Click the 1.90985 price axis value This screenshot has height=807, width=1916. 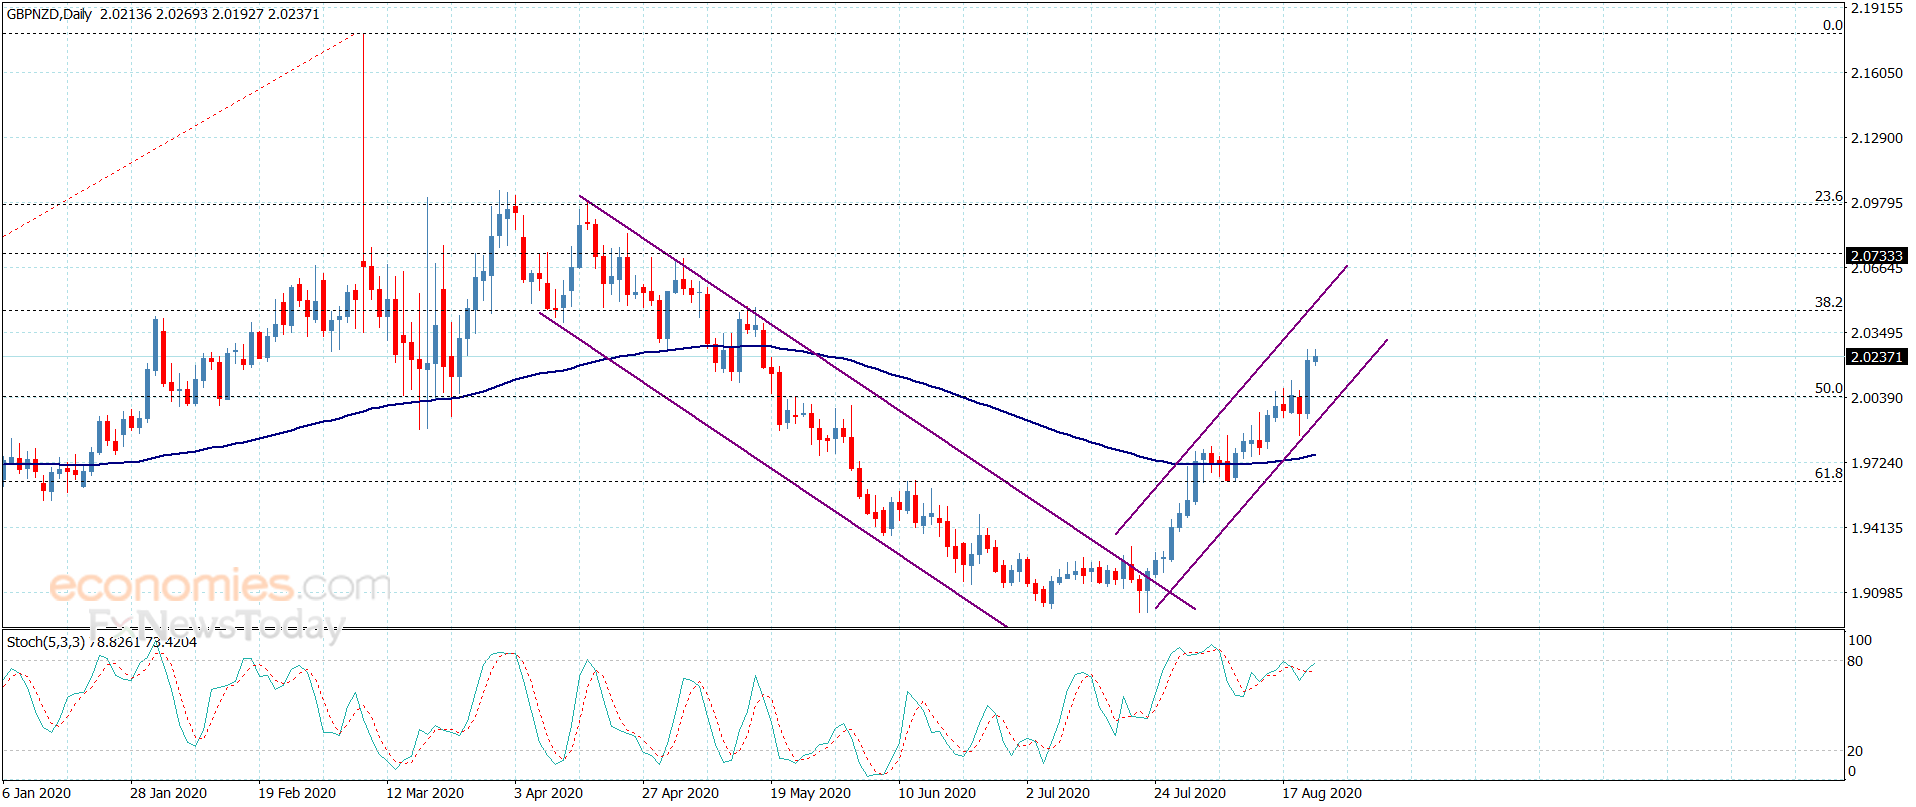[1877, 593]
